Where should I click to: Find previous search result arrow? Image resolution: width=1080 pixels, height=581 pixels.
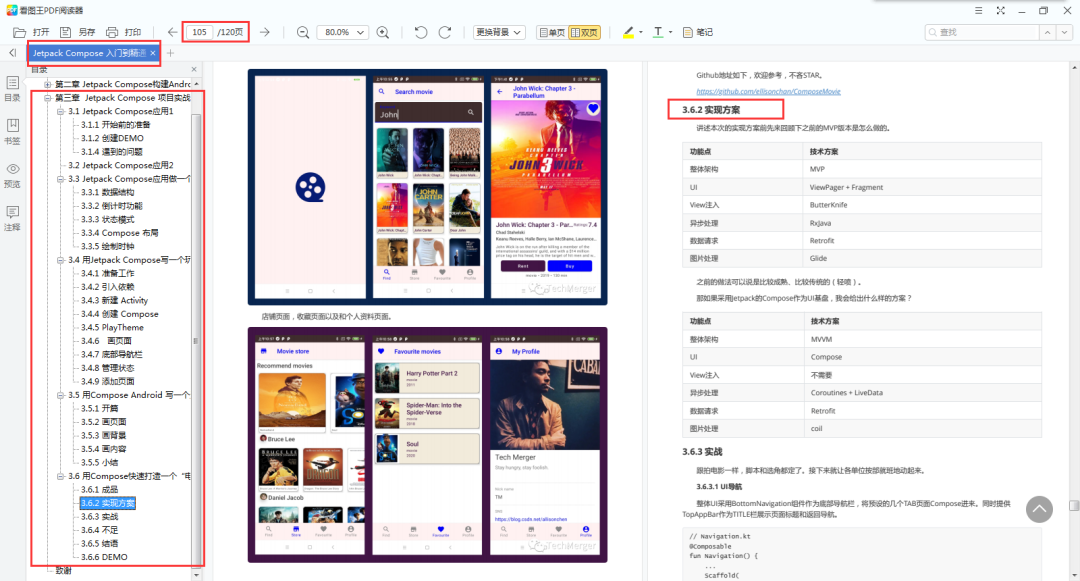pos(1048,32)
